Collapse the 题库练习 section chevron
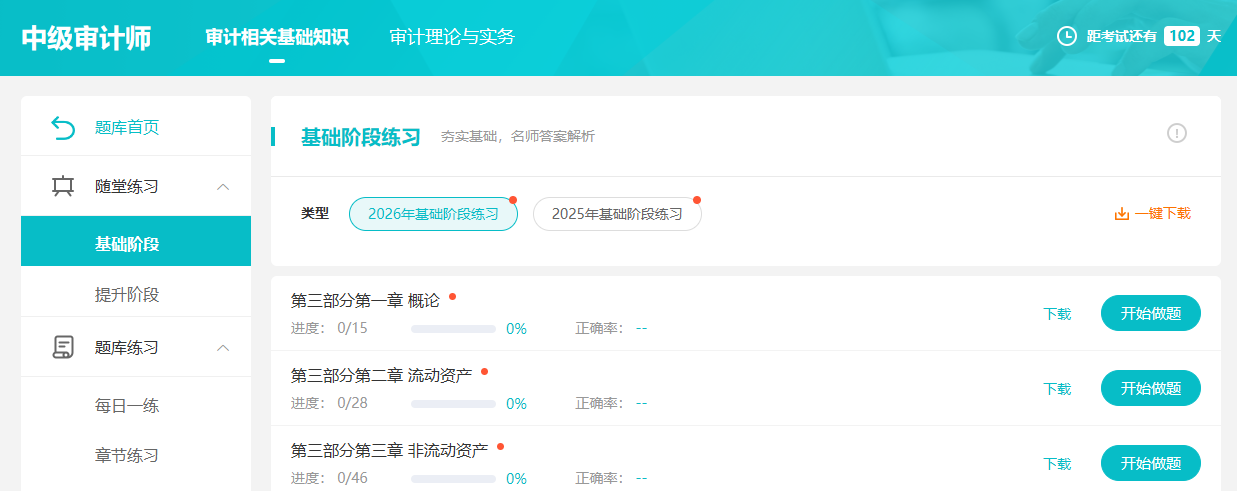This screenshot has height=491, width=1237. [x=223, y=347]
